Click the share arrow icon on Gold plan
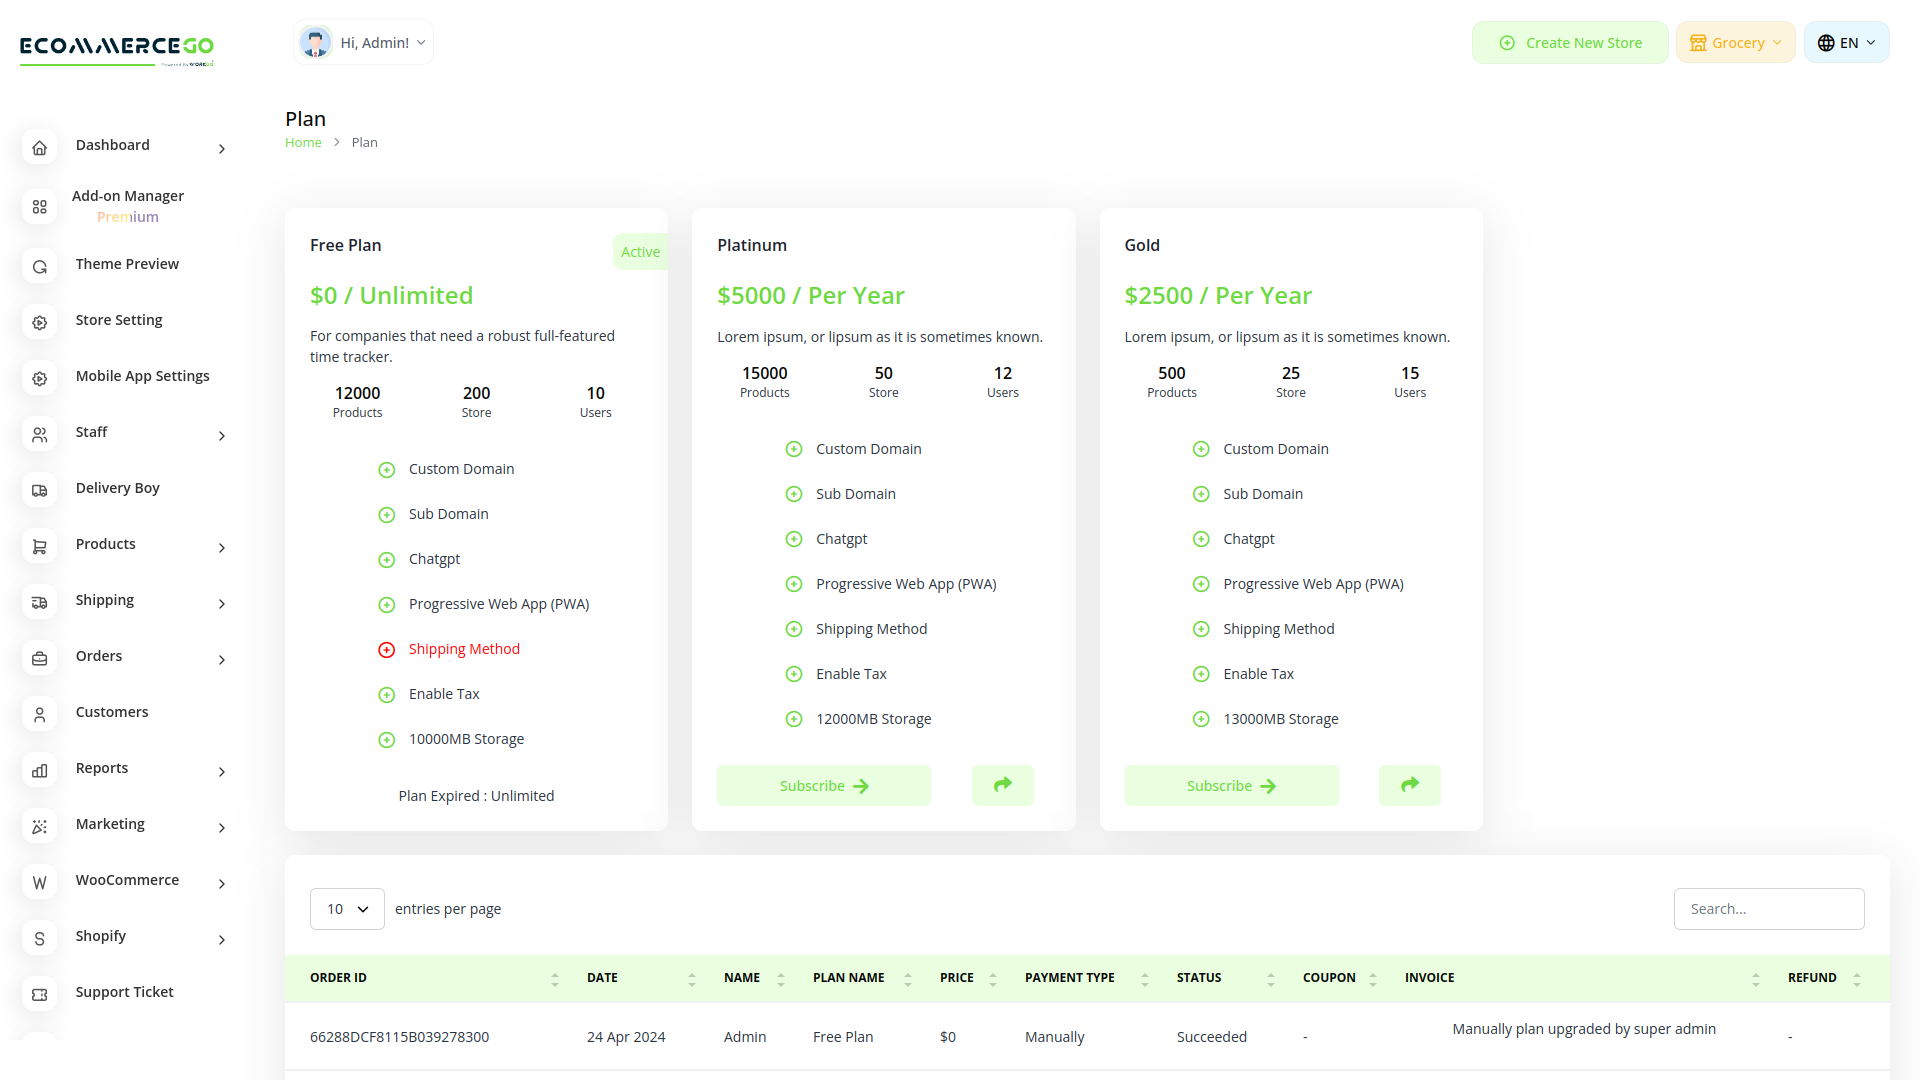The image size is (1920, 1080). pos(1409,785)
